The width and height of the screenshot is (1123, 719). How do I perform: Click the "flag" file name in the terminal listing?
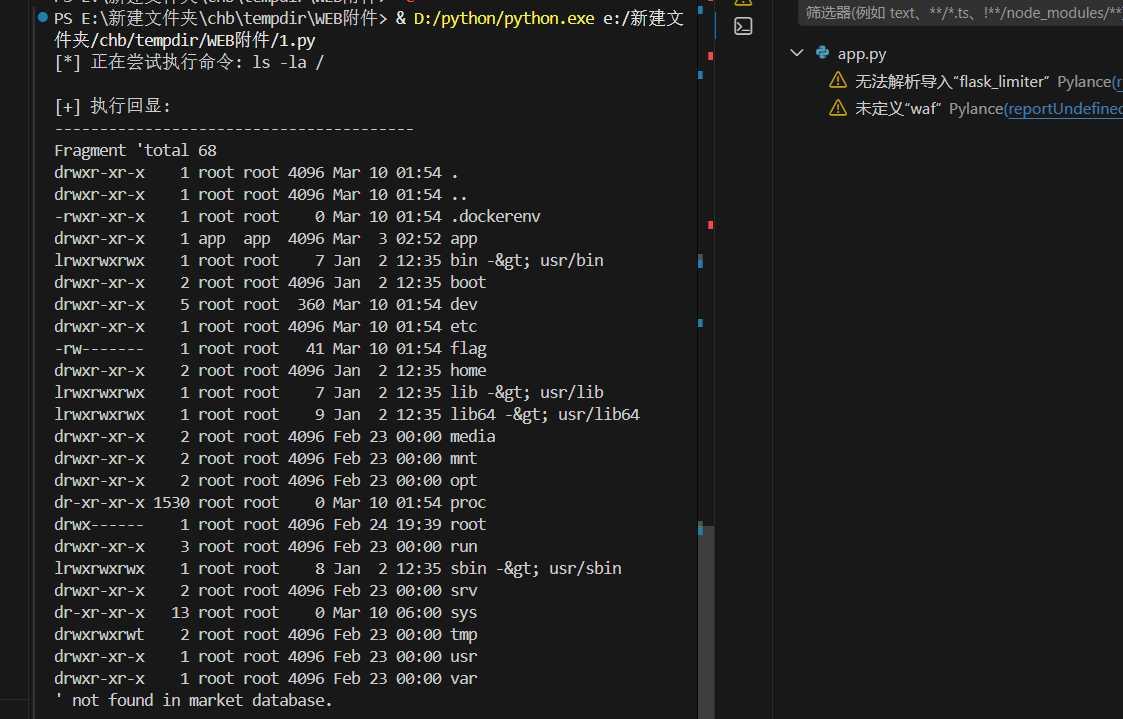(468, 348)
